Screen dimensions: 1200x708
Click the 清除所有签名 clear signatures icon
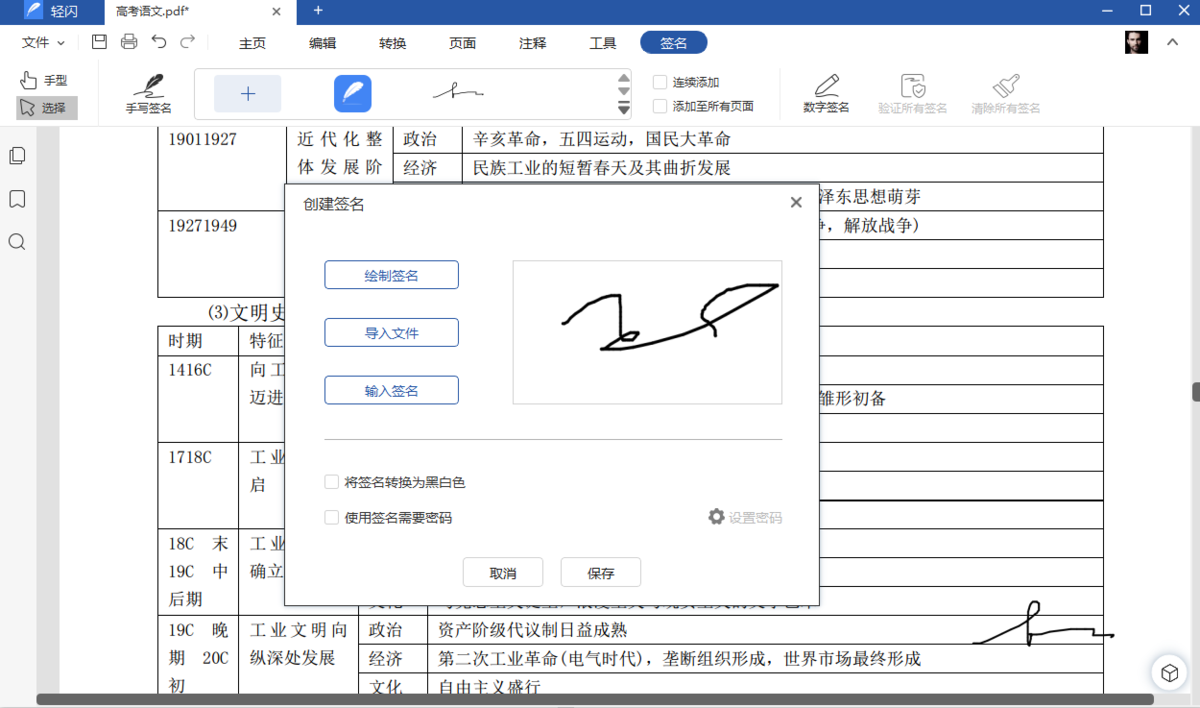1006,93
